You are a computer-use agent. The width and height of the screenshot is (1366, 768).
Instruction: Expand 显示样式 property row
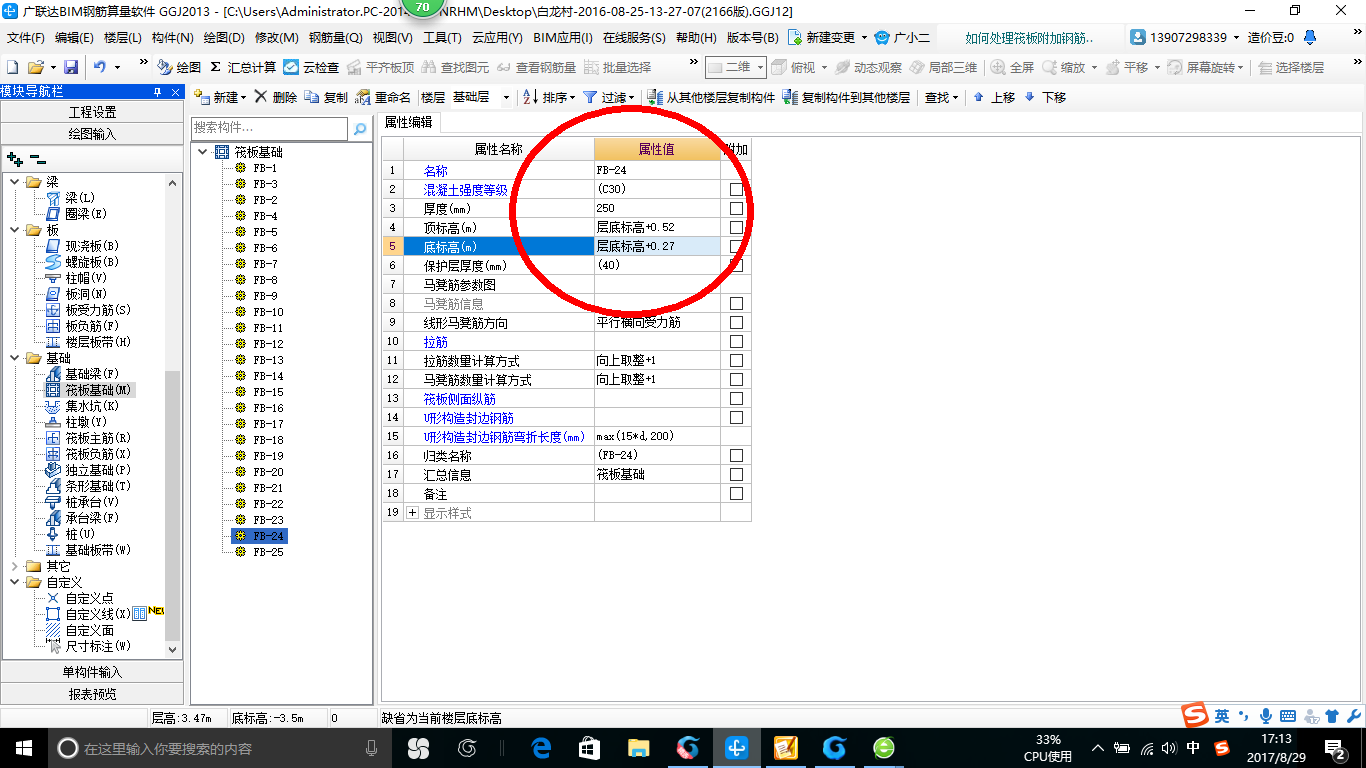(413, 513)
